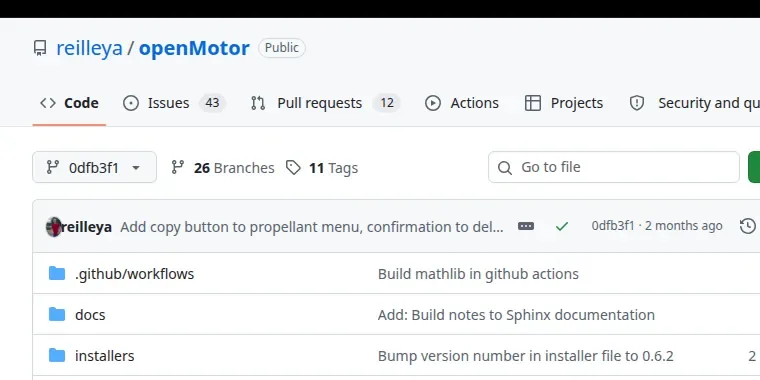Switch to the Actions tab

tap(461, 103)
